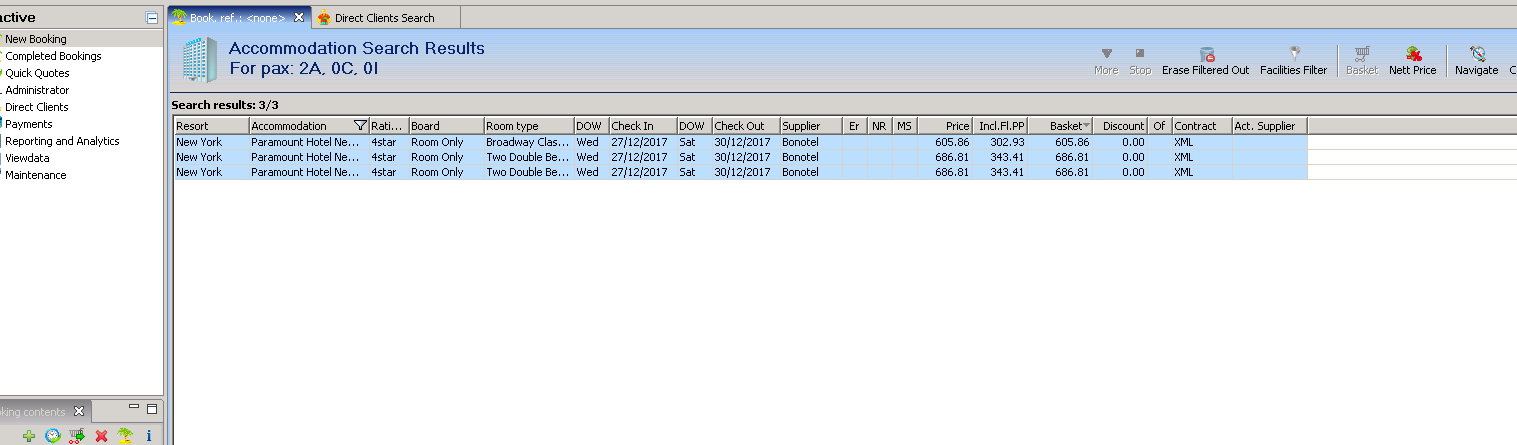Open Payments in the sidebar

pos(29,124)
